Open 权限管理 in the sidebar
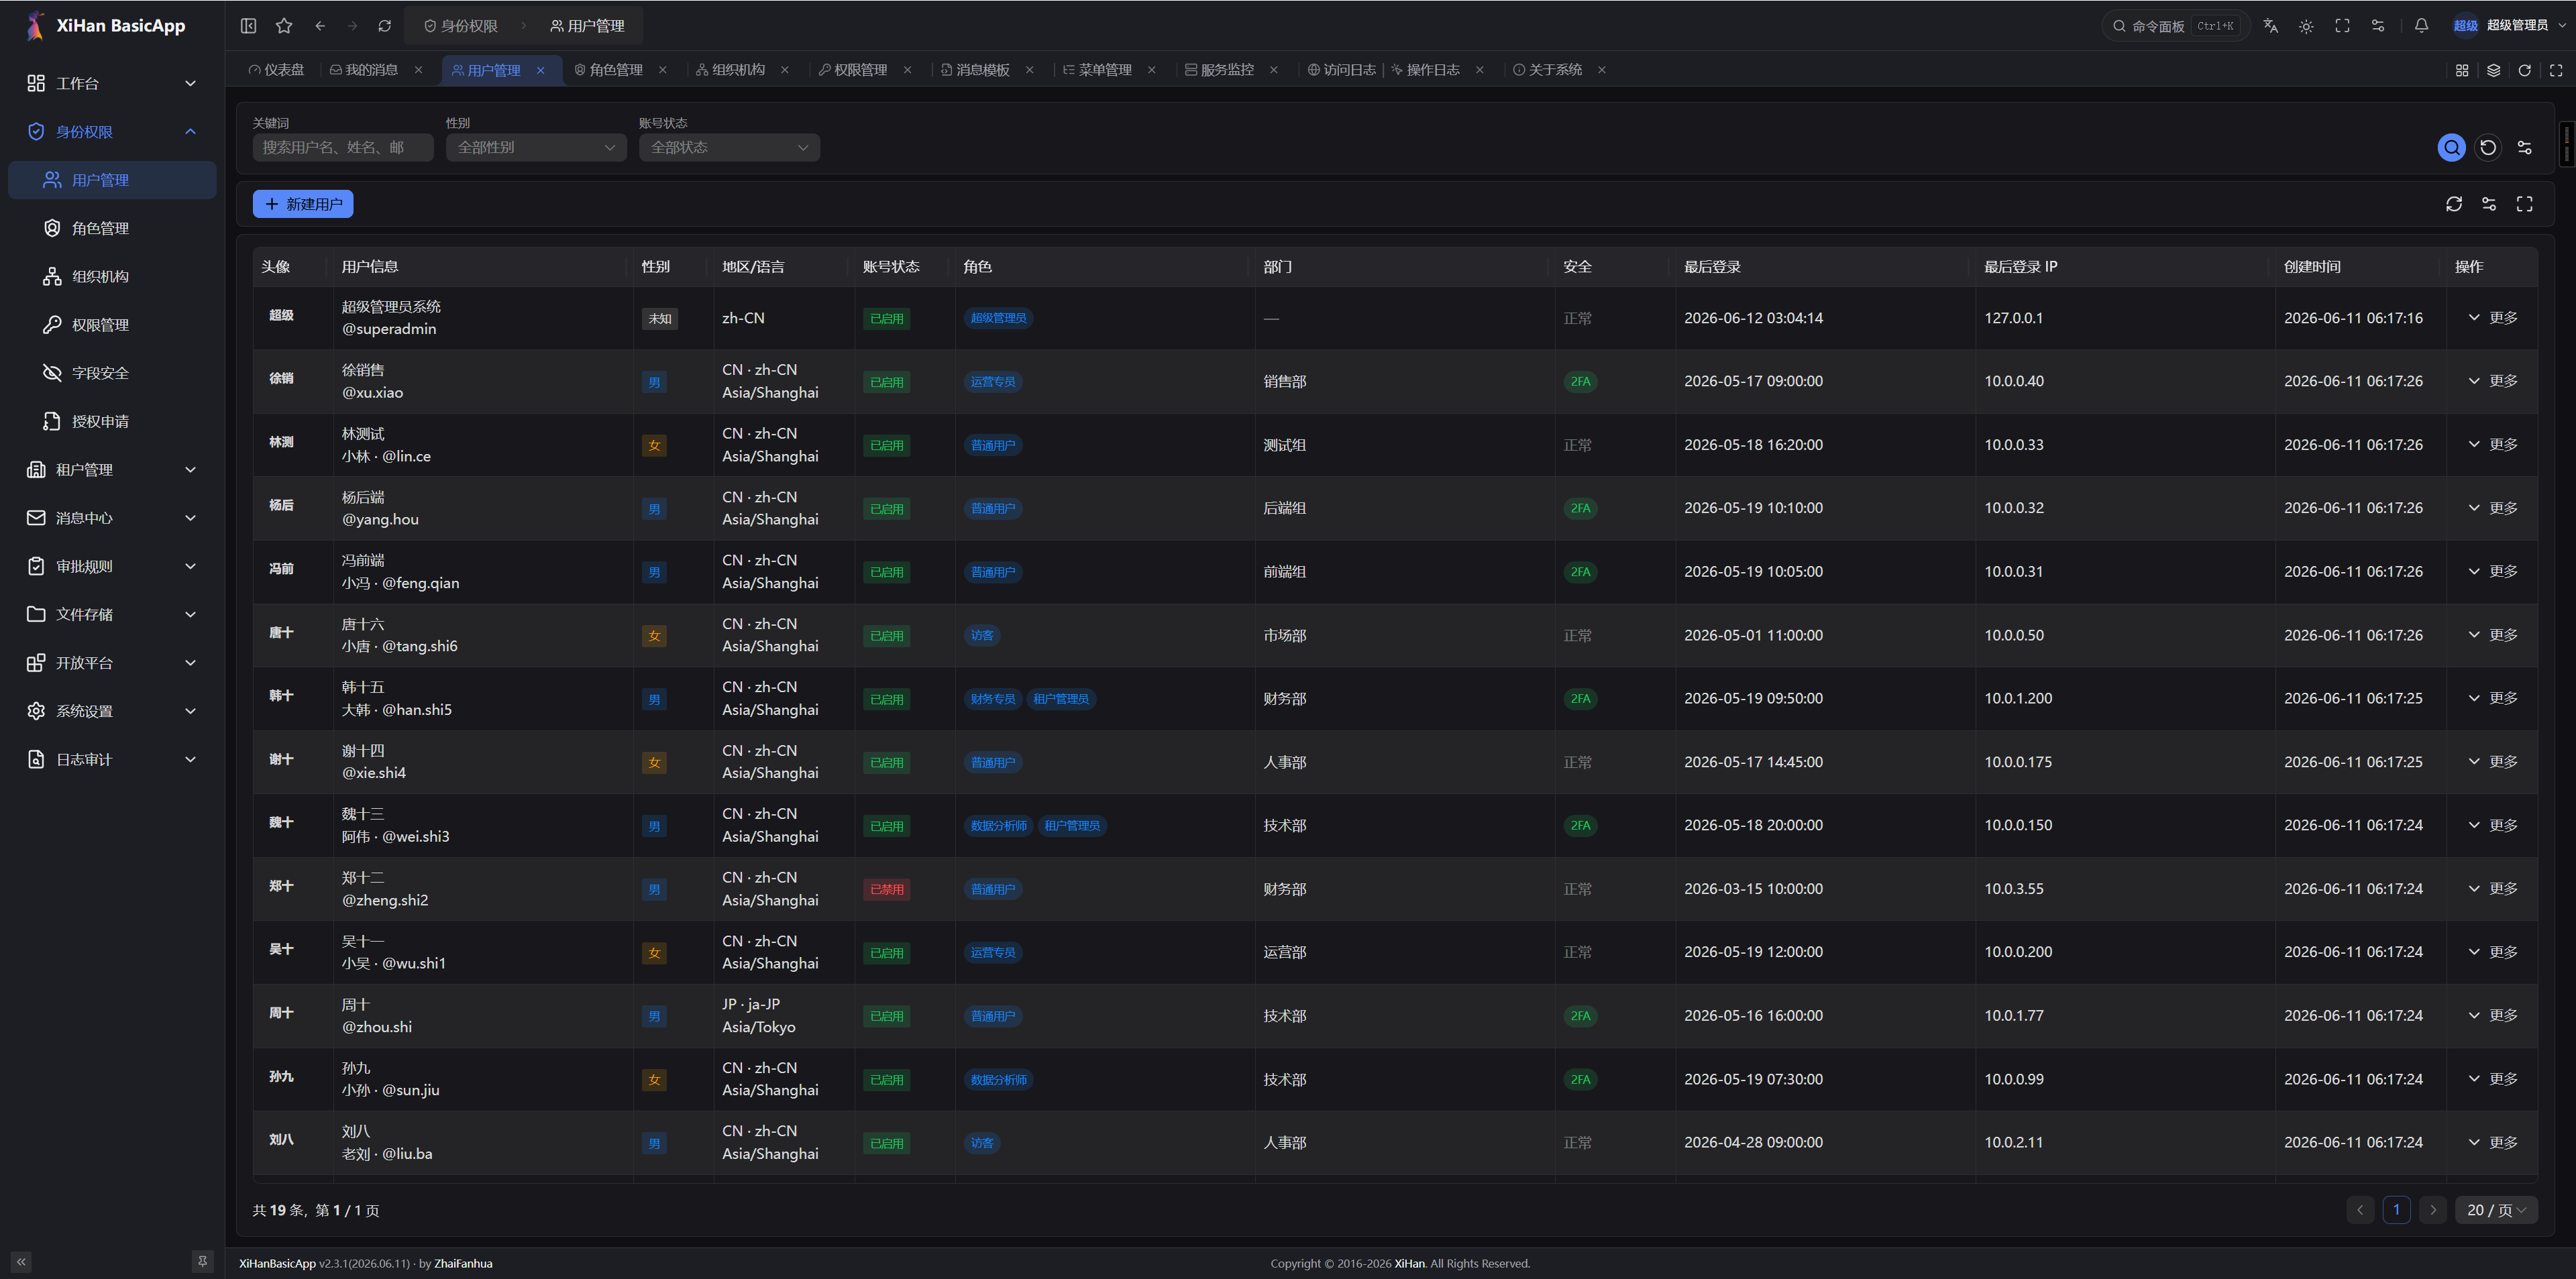 coord(112,325)
